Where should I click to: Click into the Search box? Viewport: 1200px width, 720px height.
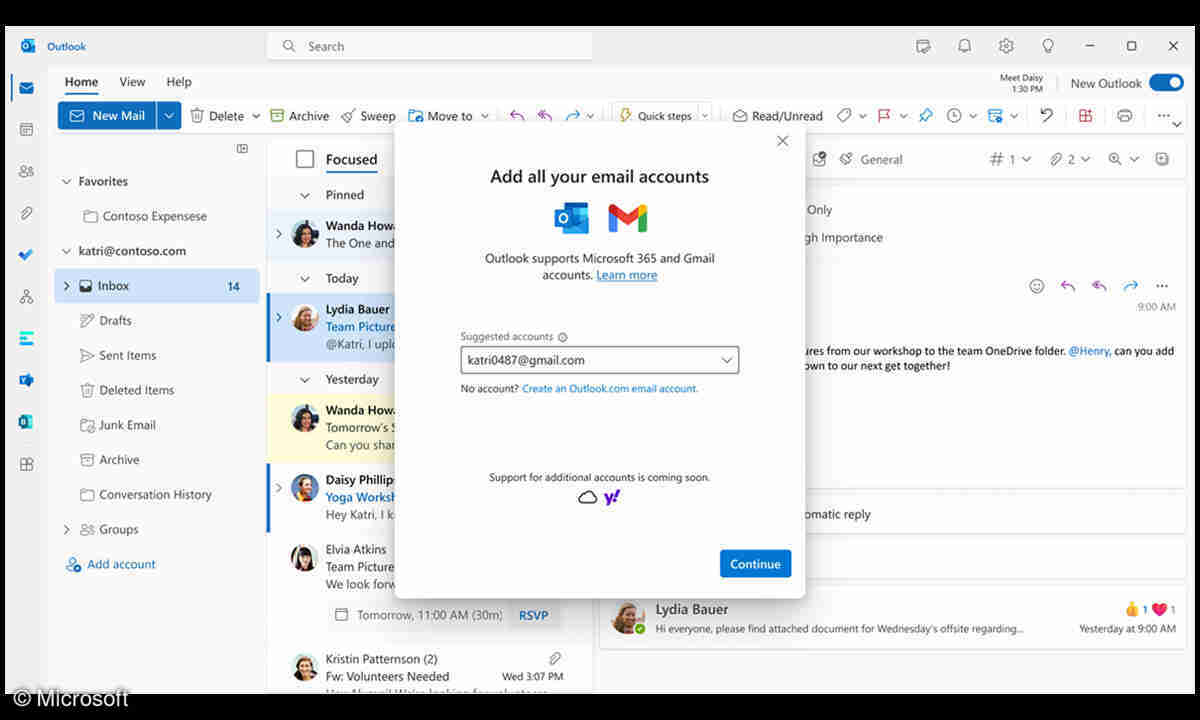coord(430,46)
